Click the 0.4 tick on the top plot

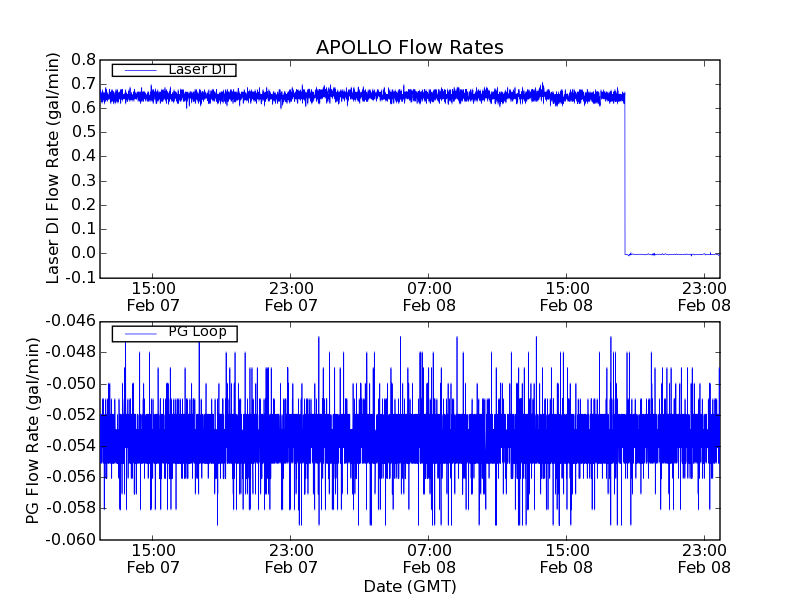[x=84, y=156]
